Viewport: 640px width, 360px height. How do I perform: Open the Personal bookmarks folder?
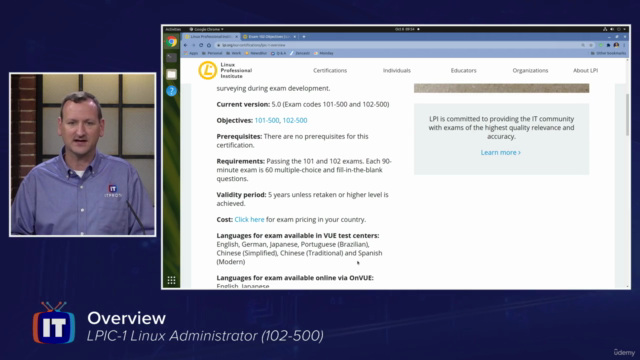[212, 53]
